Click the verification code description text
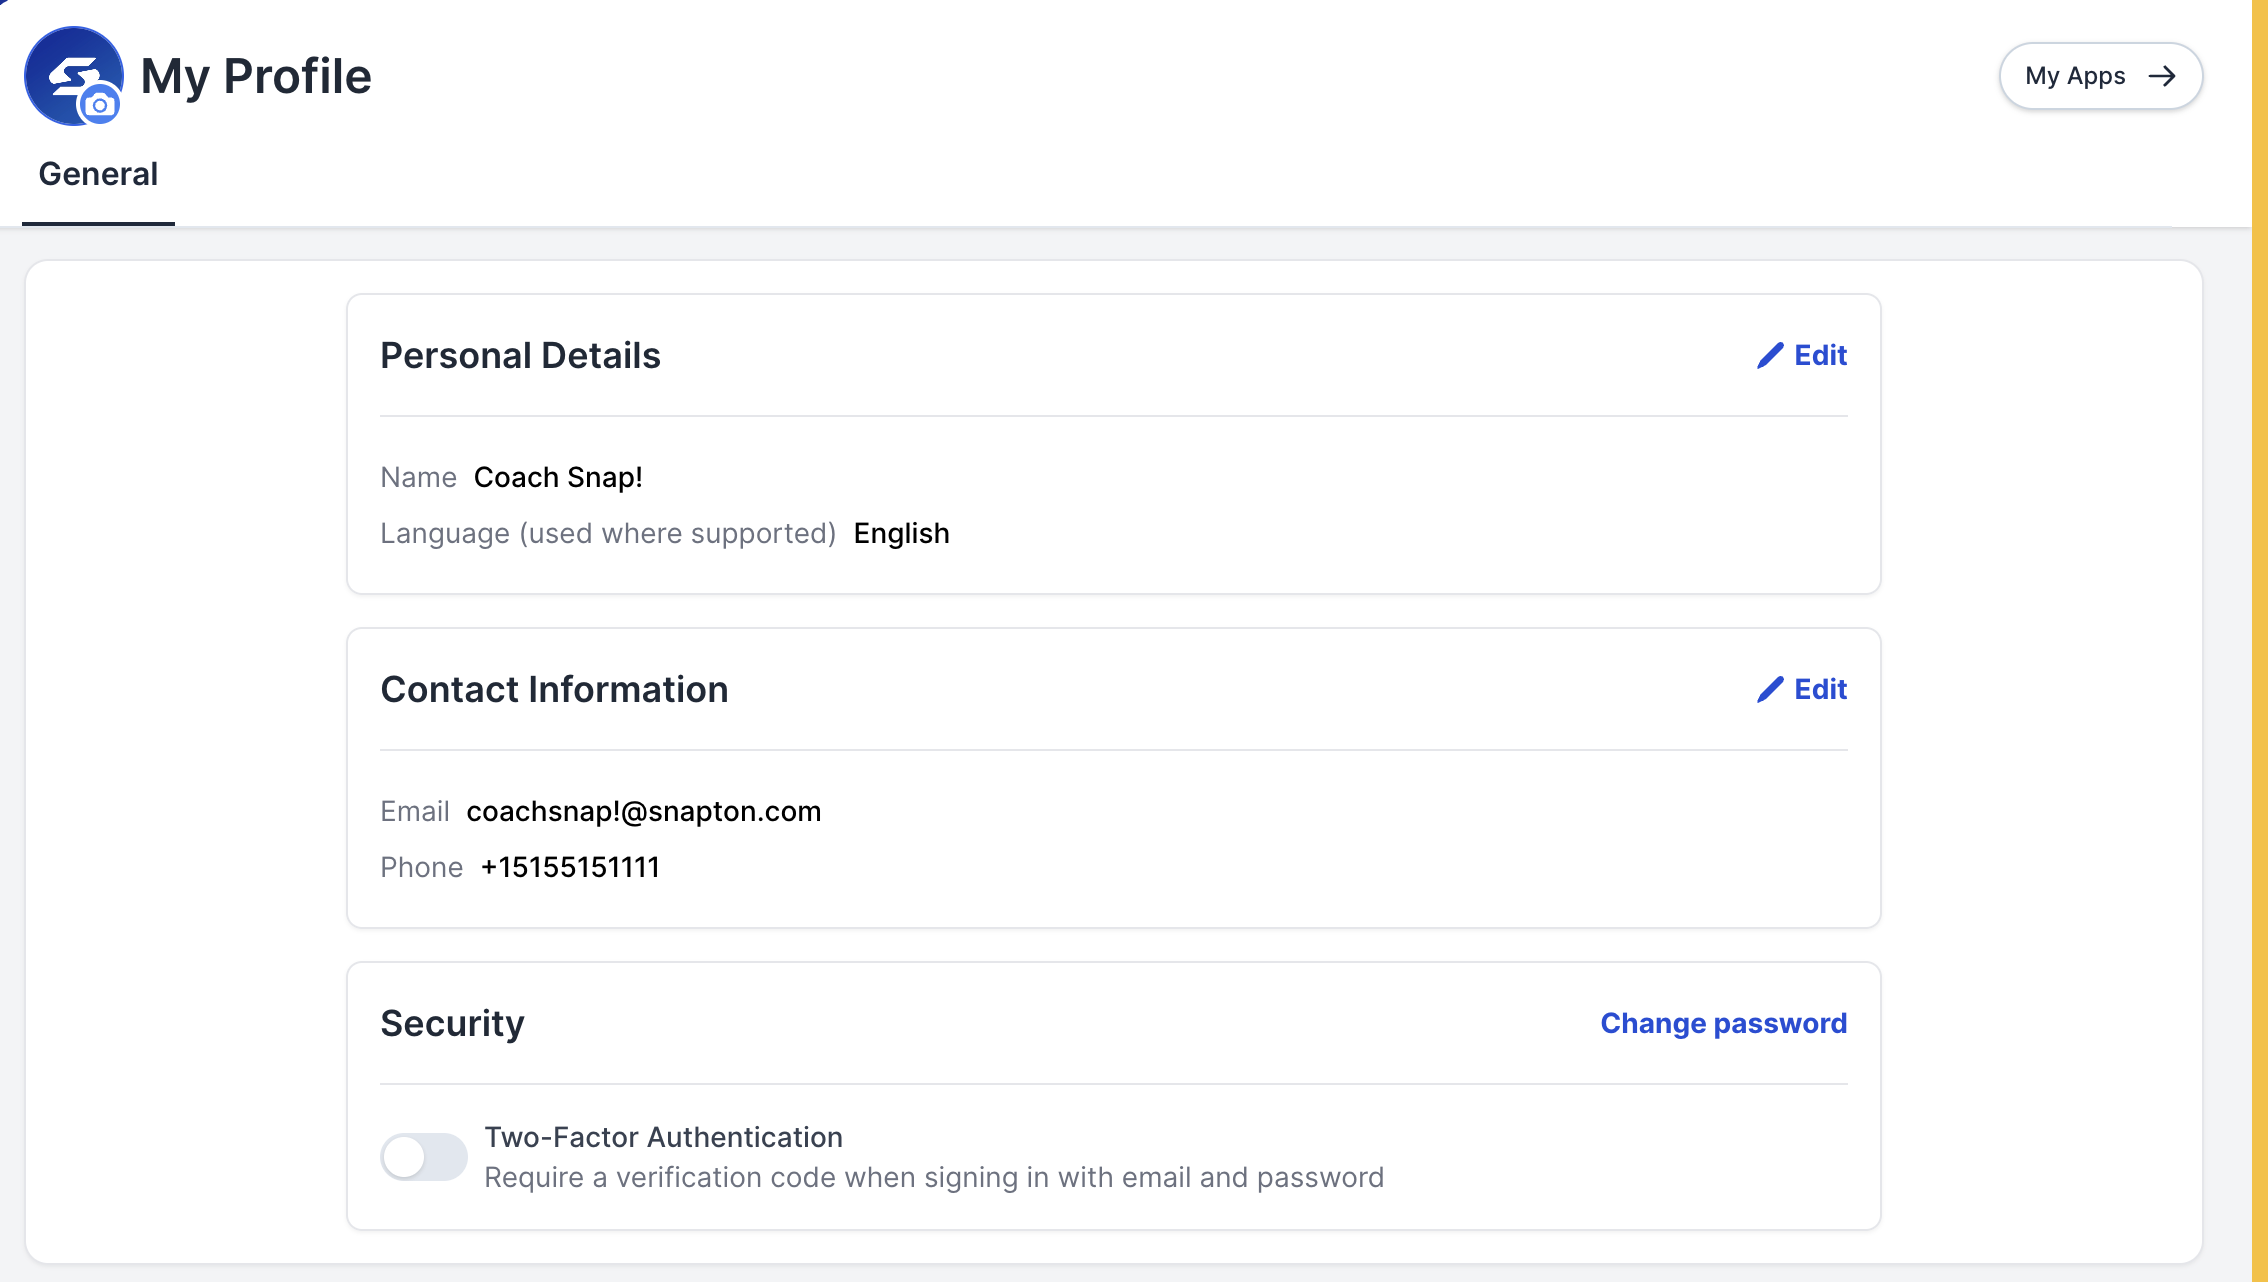 pyautogui.click(x=934, y=1177)
